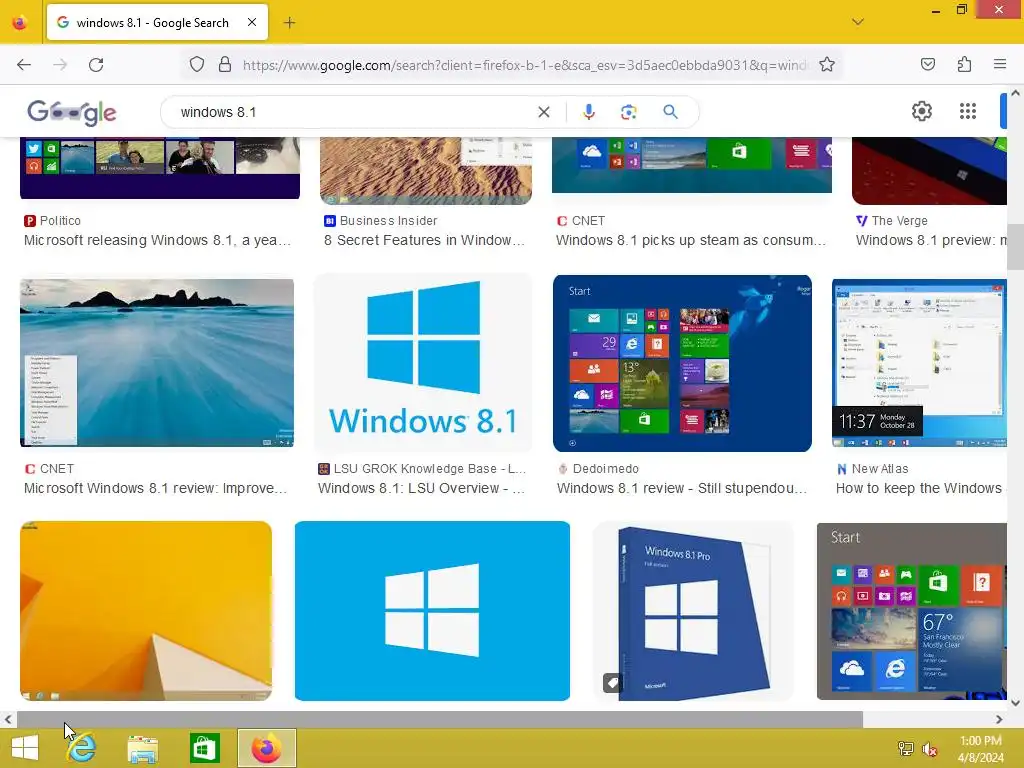Open the tracking protection shield icon

point(197,65)
